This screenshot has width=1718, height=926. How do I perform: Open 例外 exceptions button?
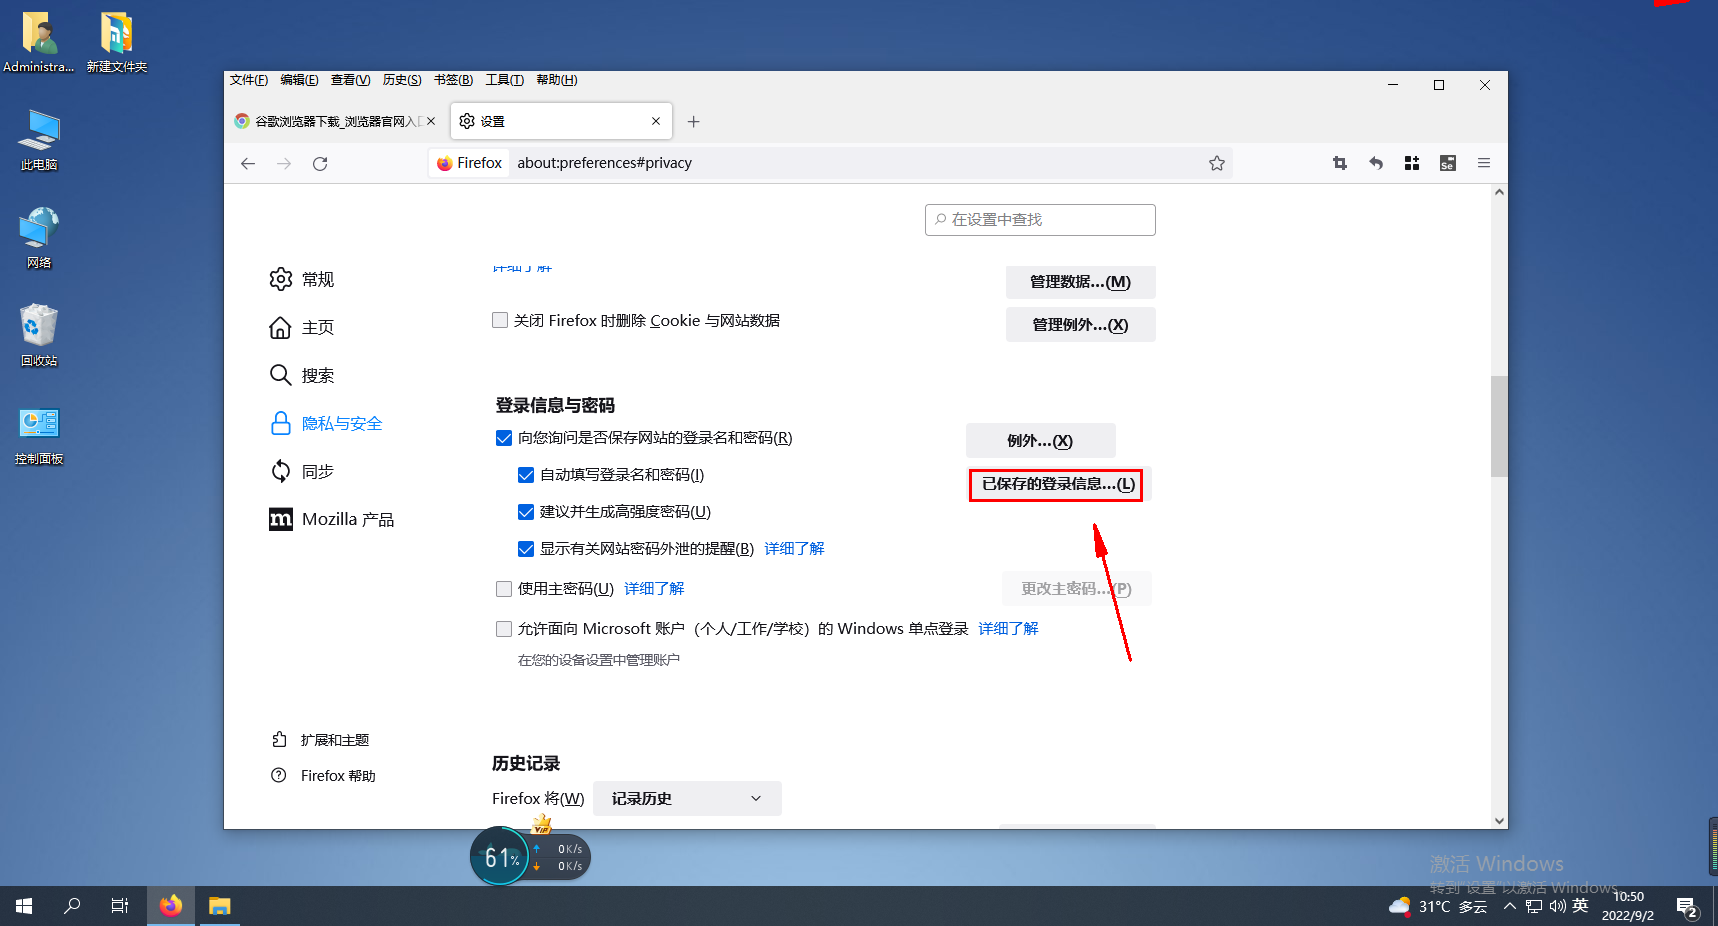click(1040, 441)
